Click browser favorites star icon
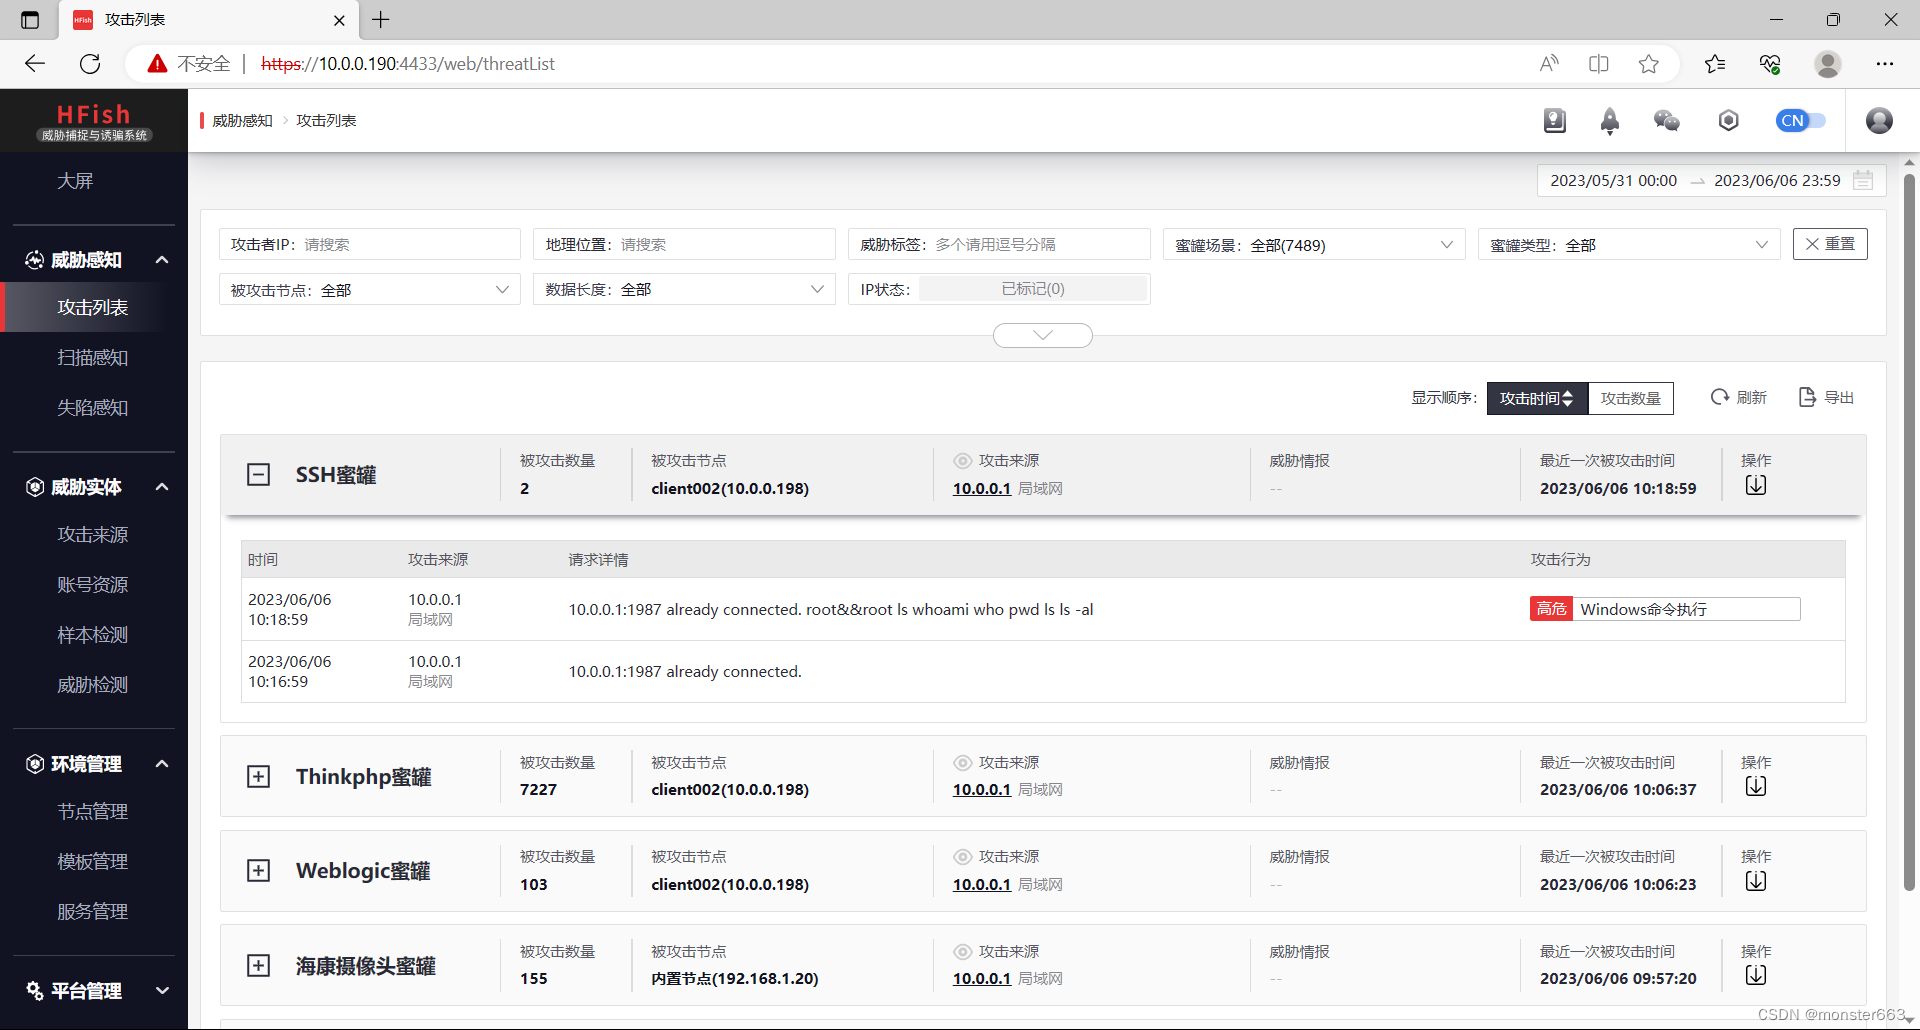The image size is (1920, 1030). tap(1649, 64)
